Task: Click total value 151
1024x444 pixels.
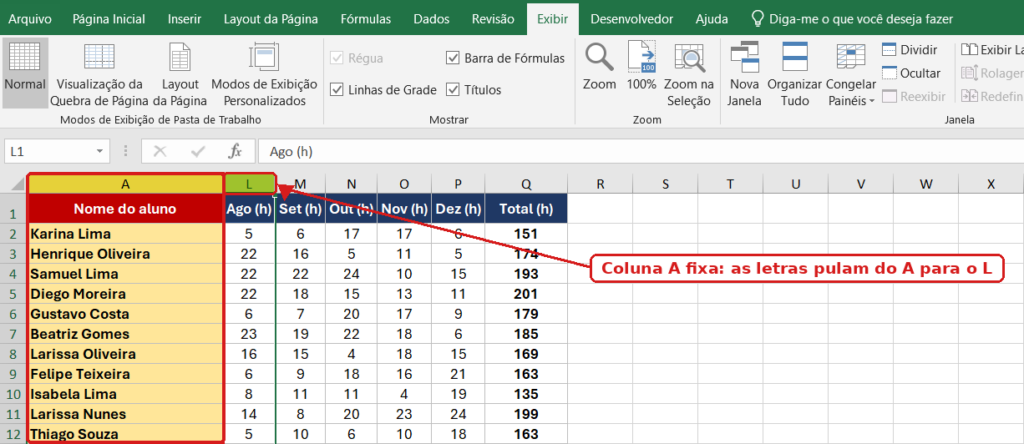Action: coord(526,234)
